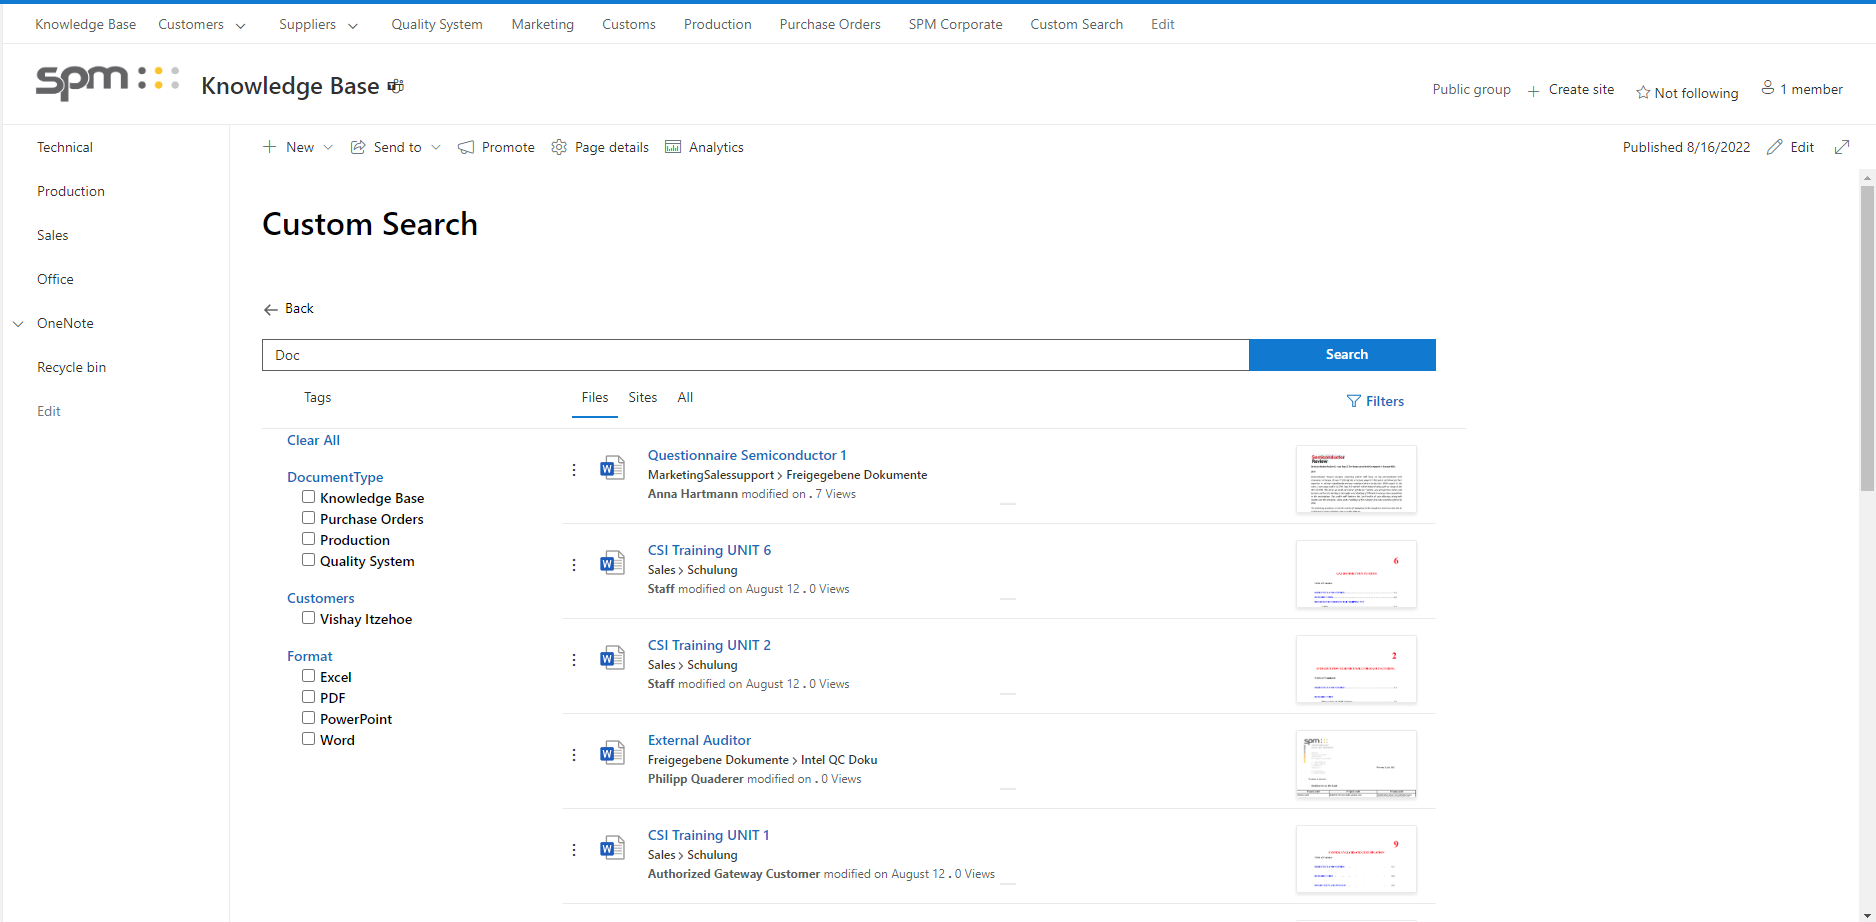The image size is (1876, 922).
Task: Click Word icon of Questionnaire Semiconductor 1
Action: pos(612,468)
